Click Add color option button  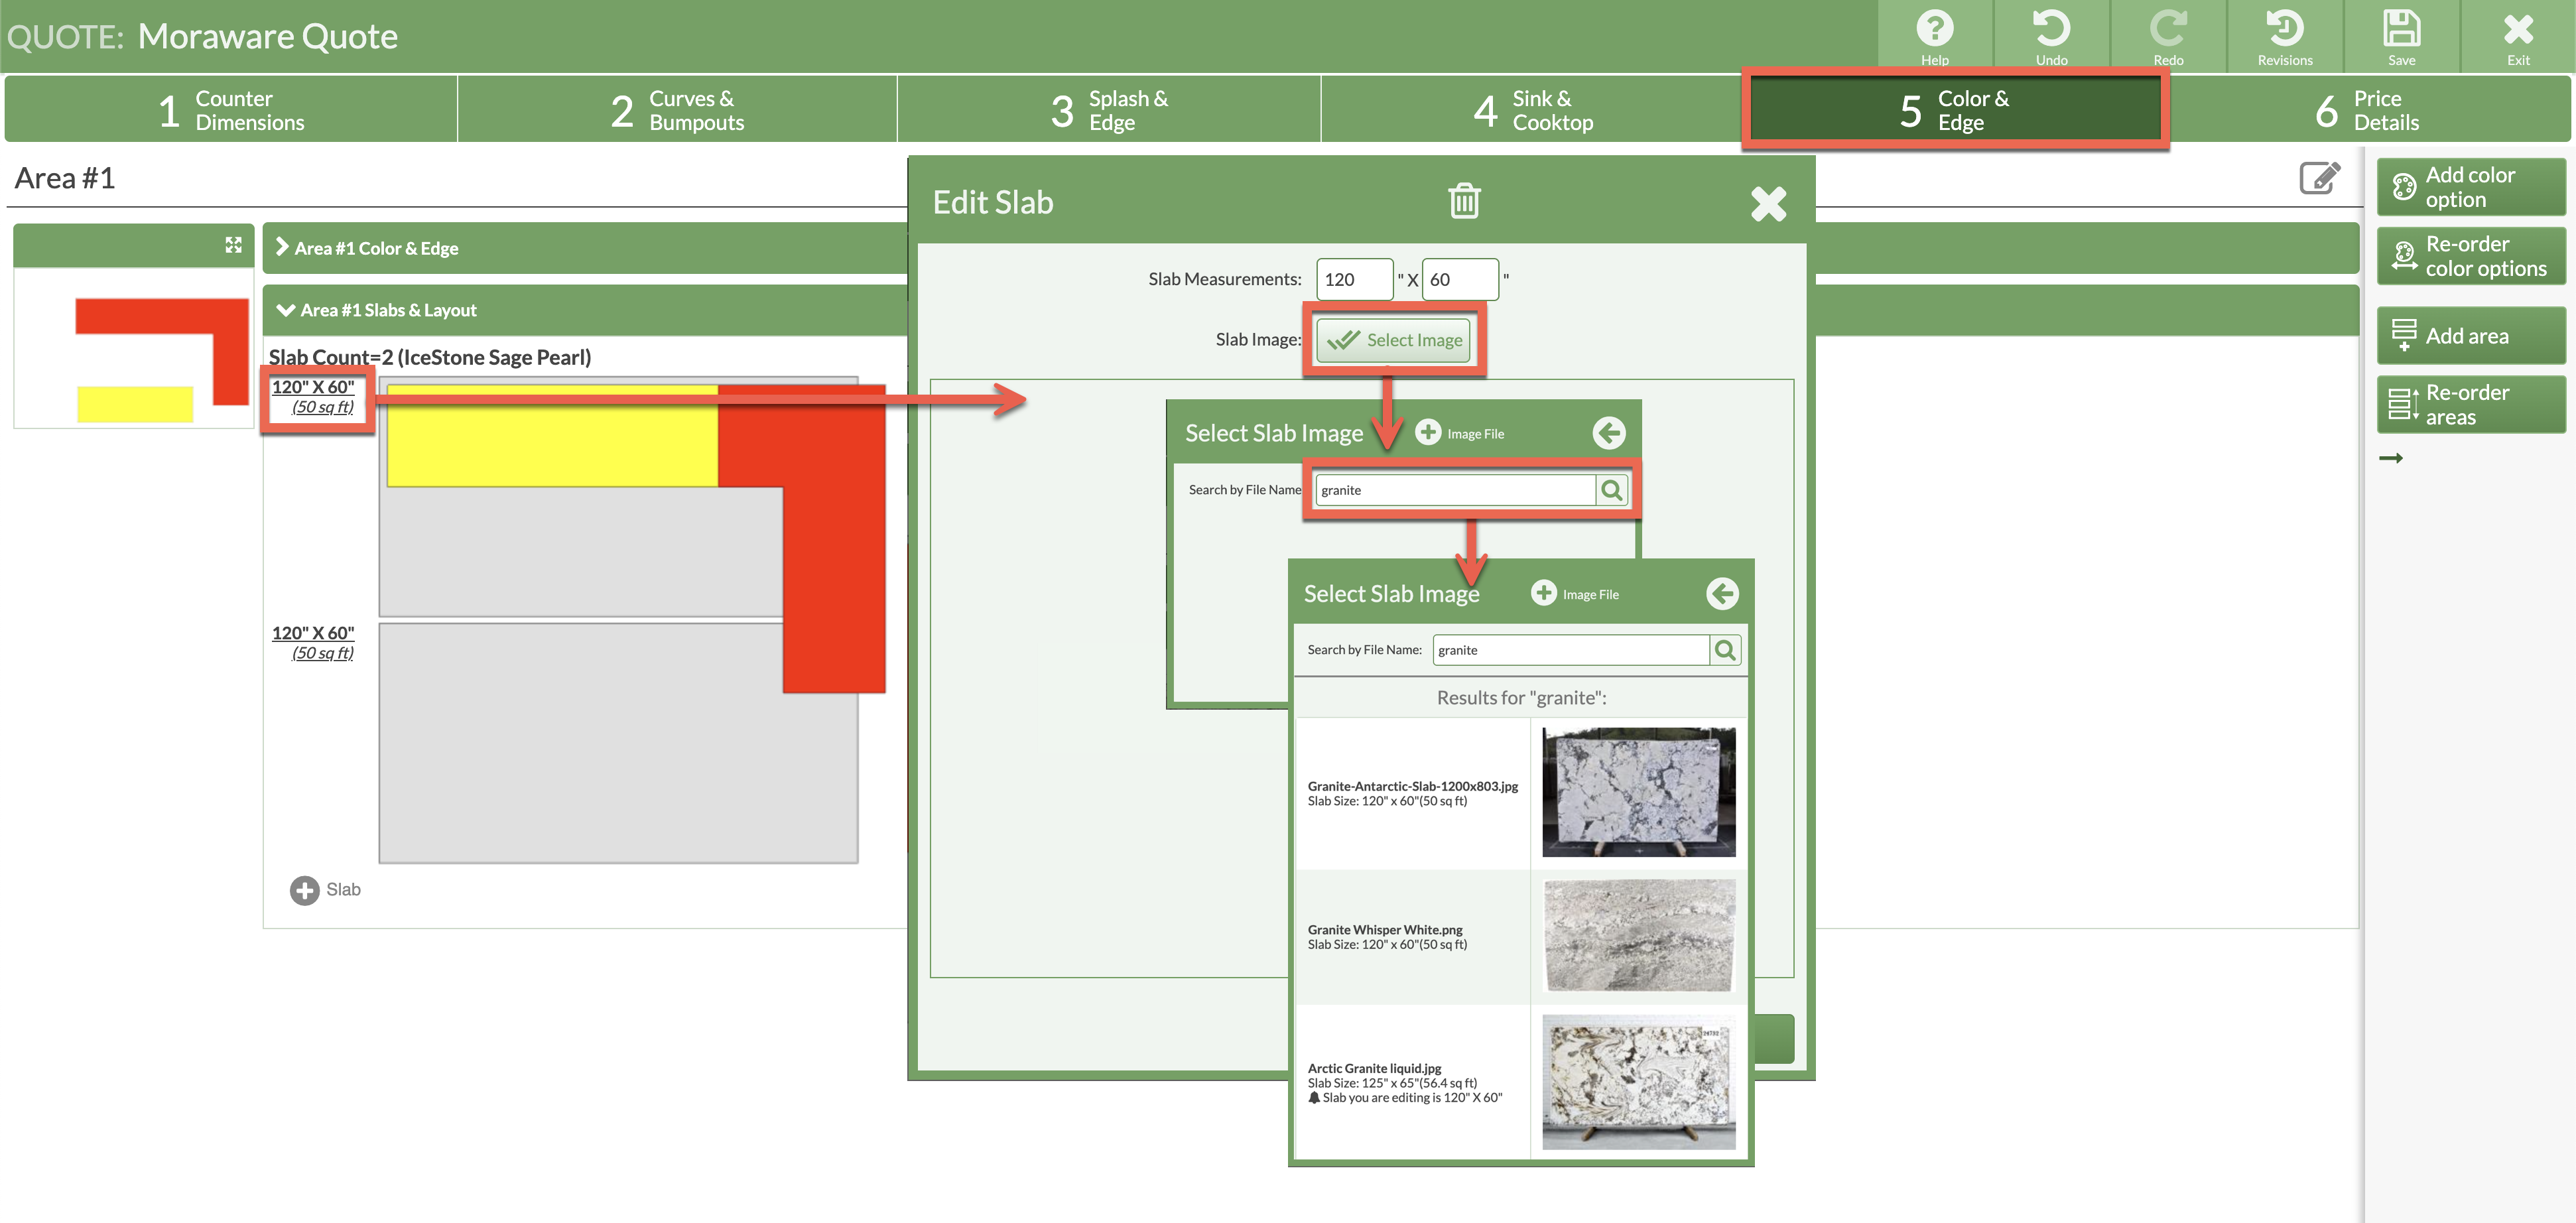[2470, 187]
